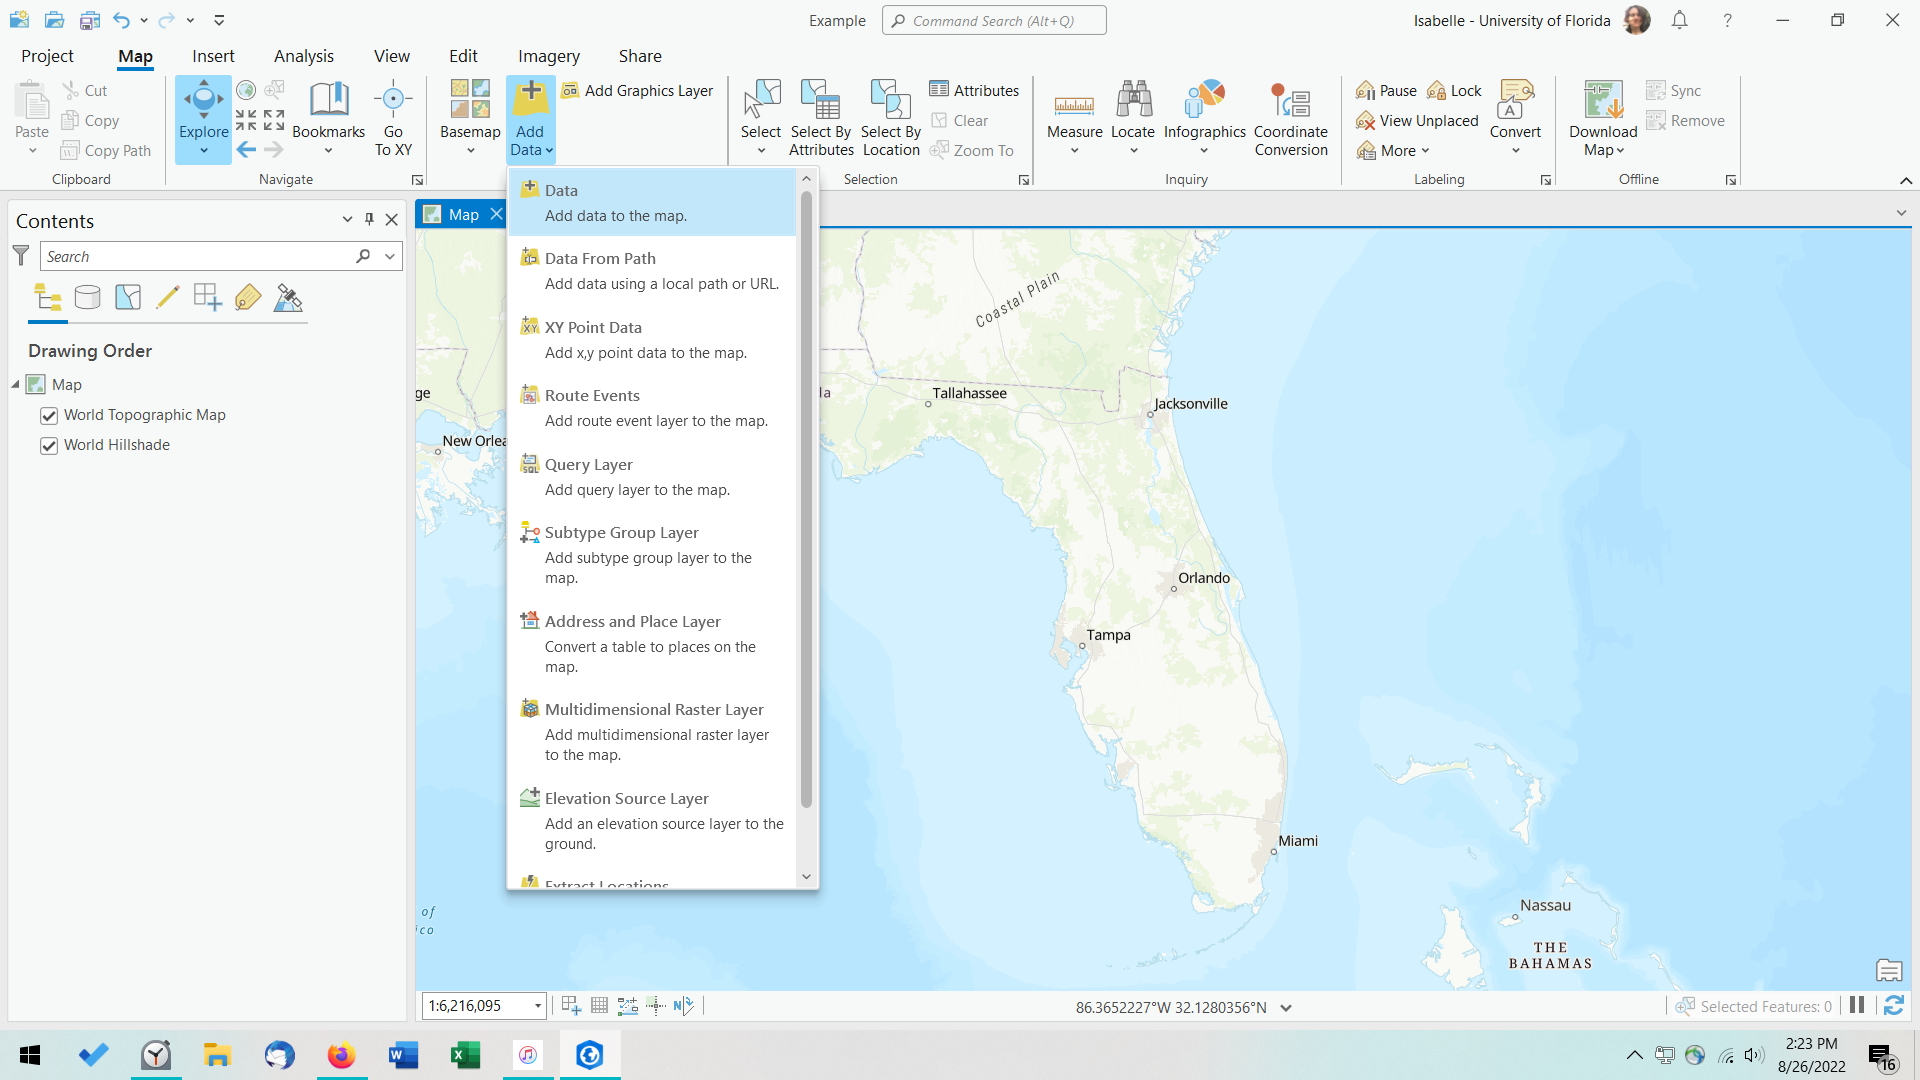Image resolution: width=1920 pixels, height=1080 pixels.
Task: Choose XY Point Data from Add Data menu
Action: [x=594, y=327]
